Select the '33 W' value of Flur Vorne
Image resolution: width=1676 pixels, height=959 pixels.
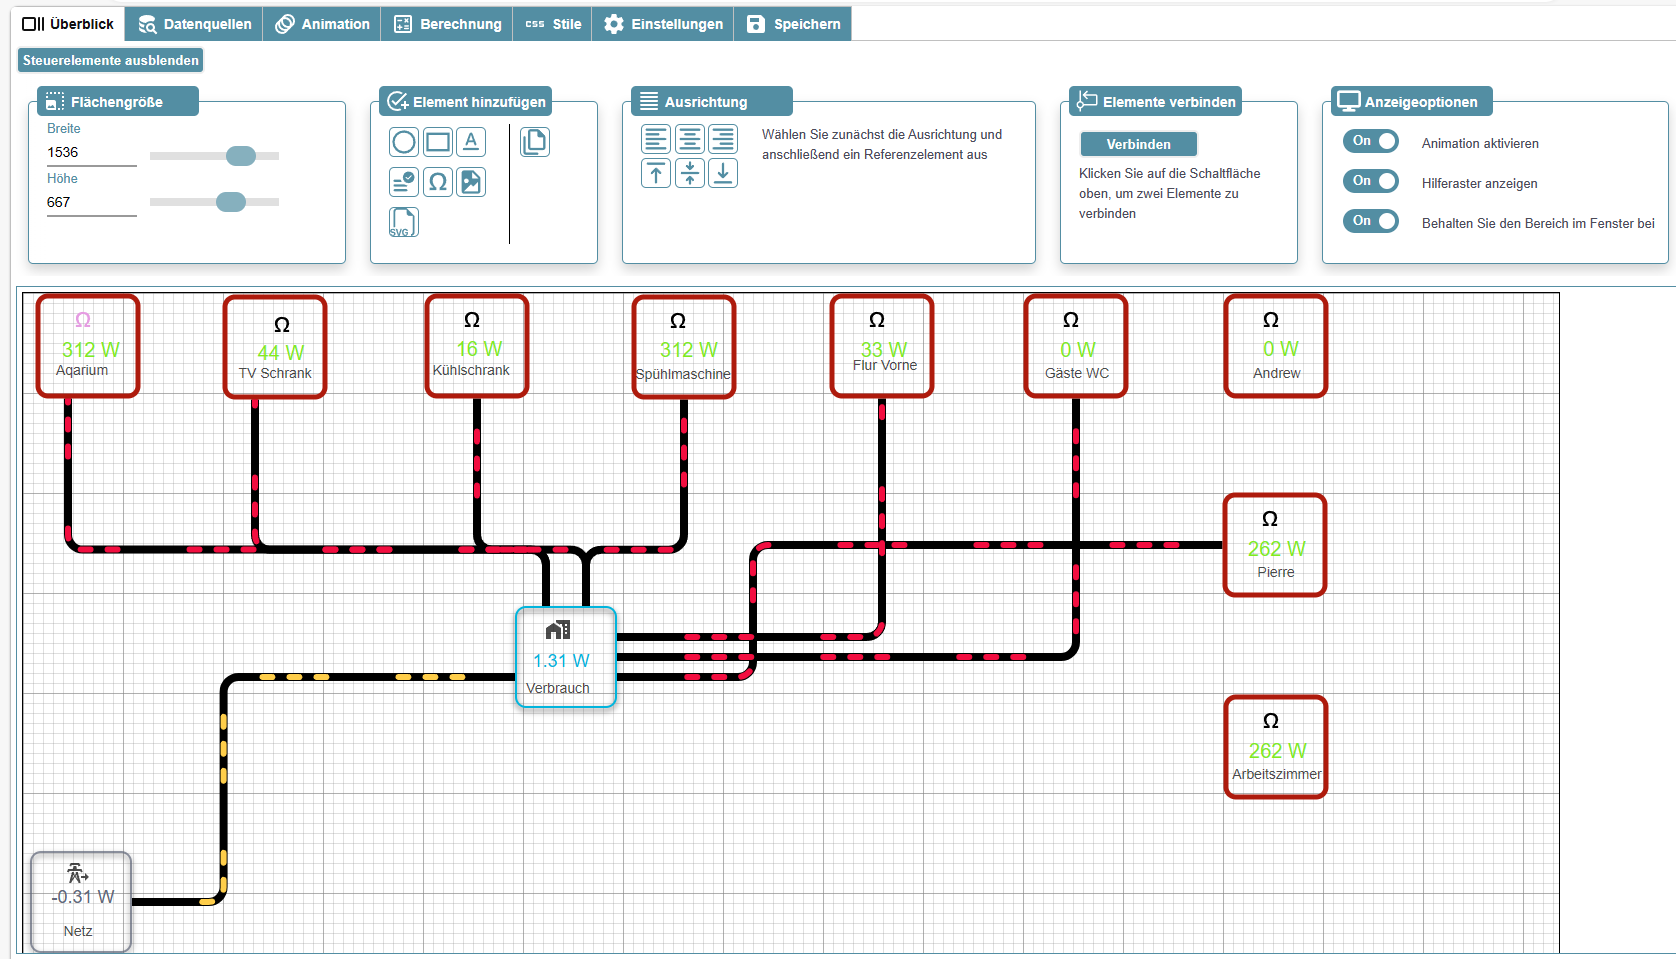[884, 349]
